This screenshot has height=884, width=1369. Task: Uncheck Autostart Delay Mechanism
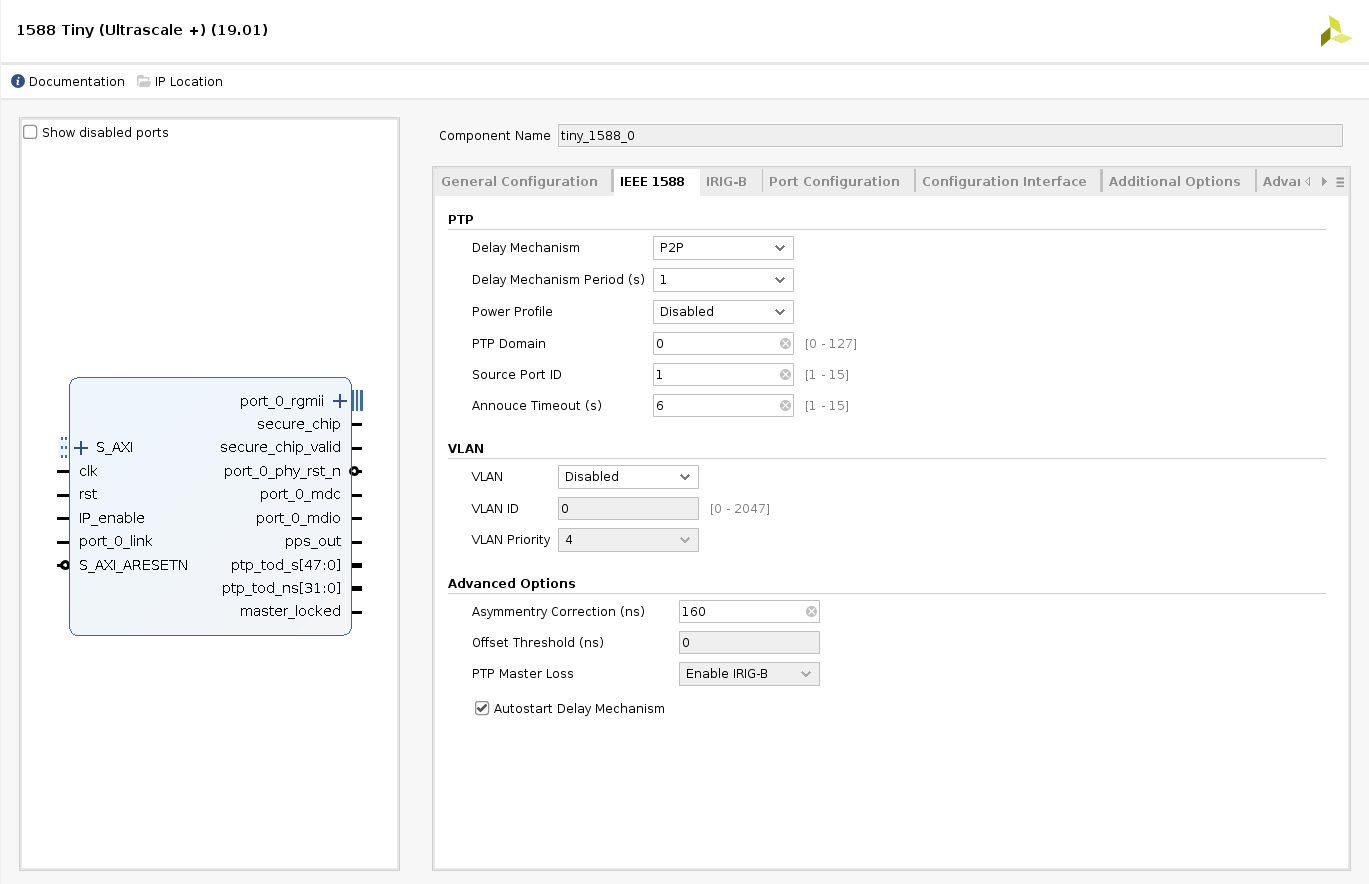(x=482, y=709)
